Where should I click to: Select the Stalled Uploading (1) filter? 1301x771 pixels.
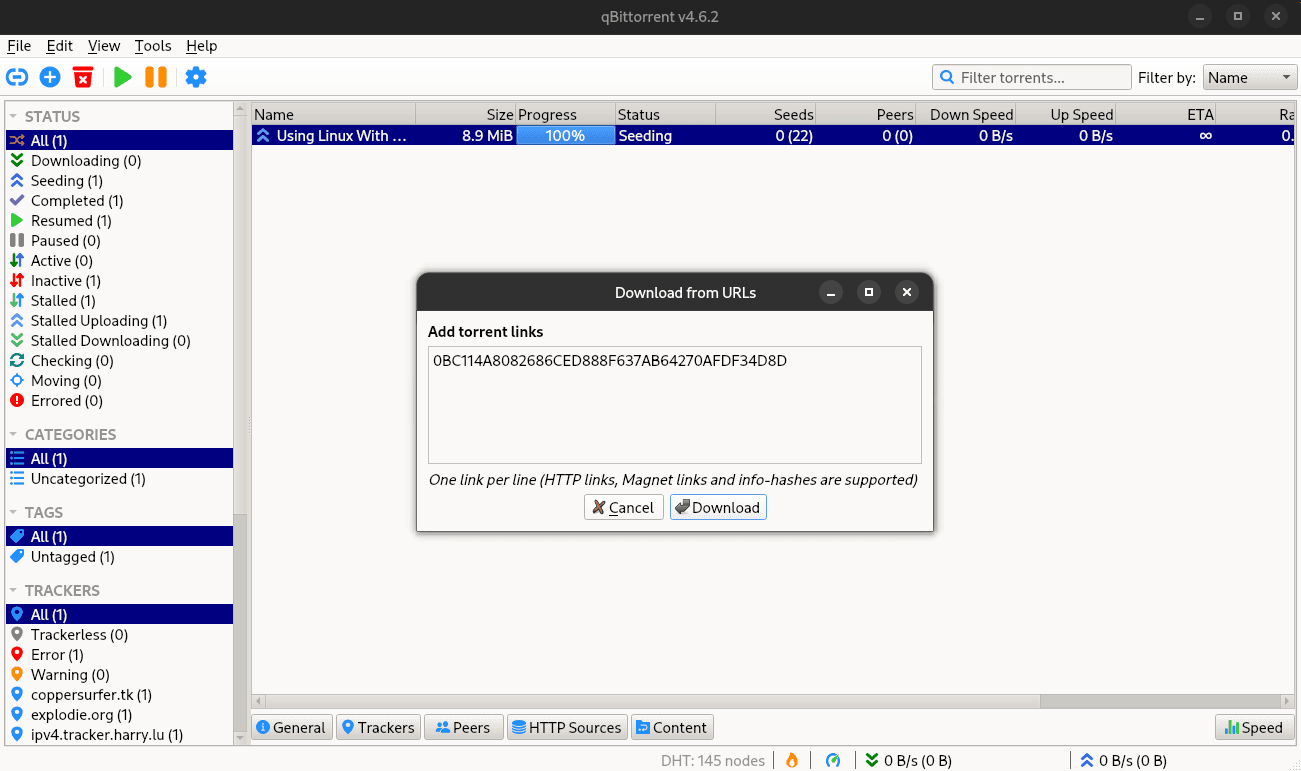coord(119,321)
